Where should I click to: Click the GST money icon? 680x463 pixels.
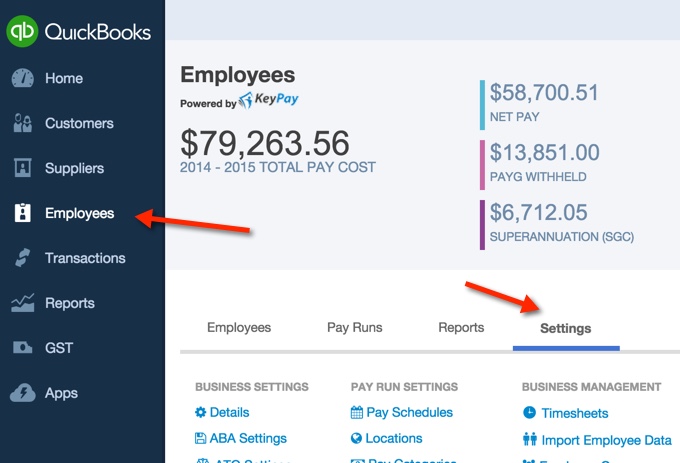[23, 347]
